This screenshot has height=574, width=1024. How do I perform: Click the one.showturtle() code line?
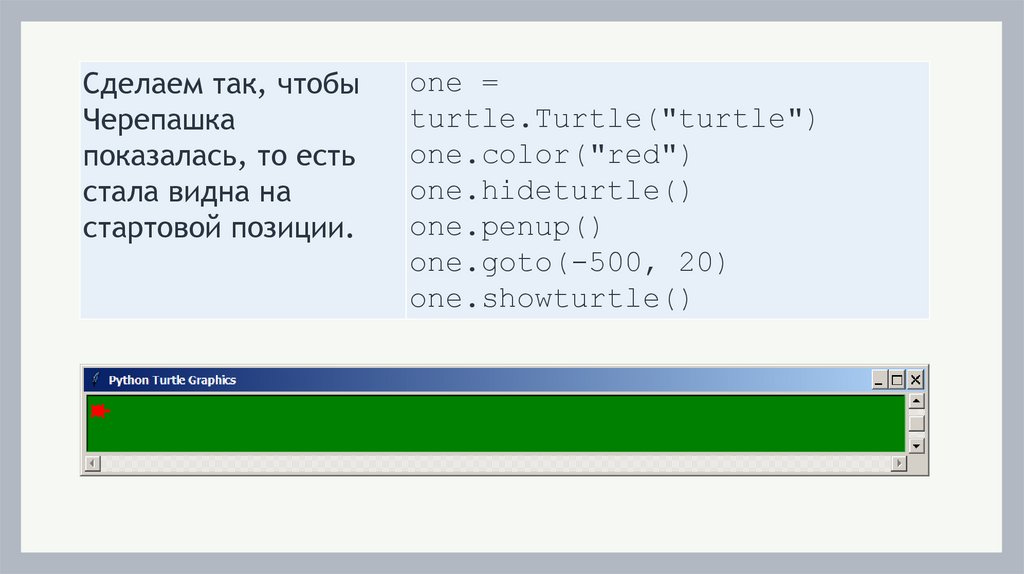551,299
